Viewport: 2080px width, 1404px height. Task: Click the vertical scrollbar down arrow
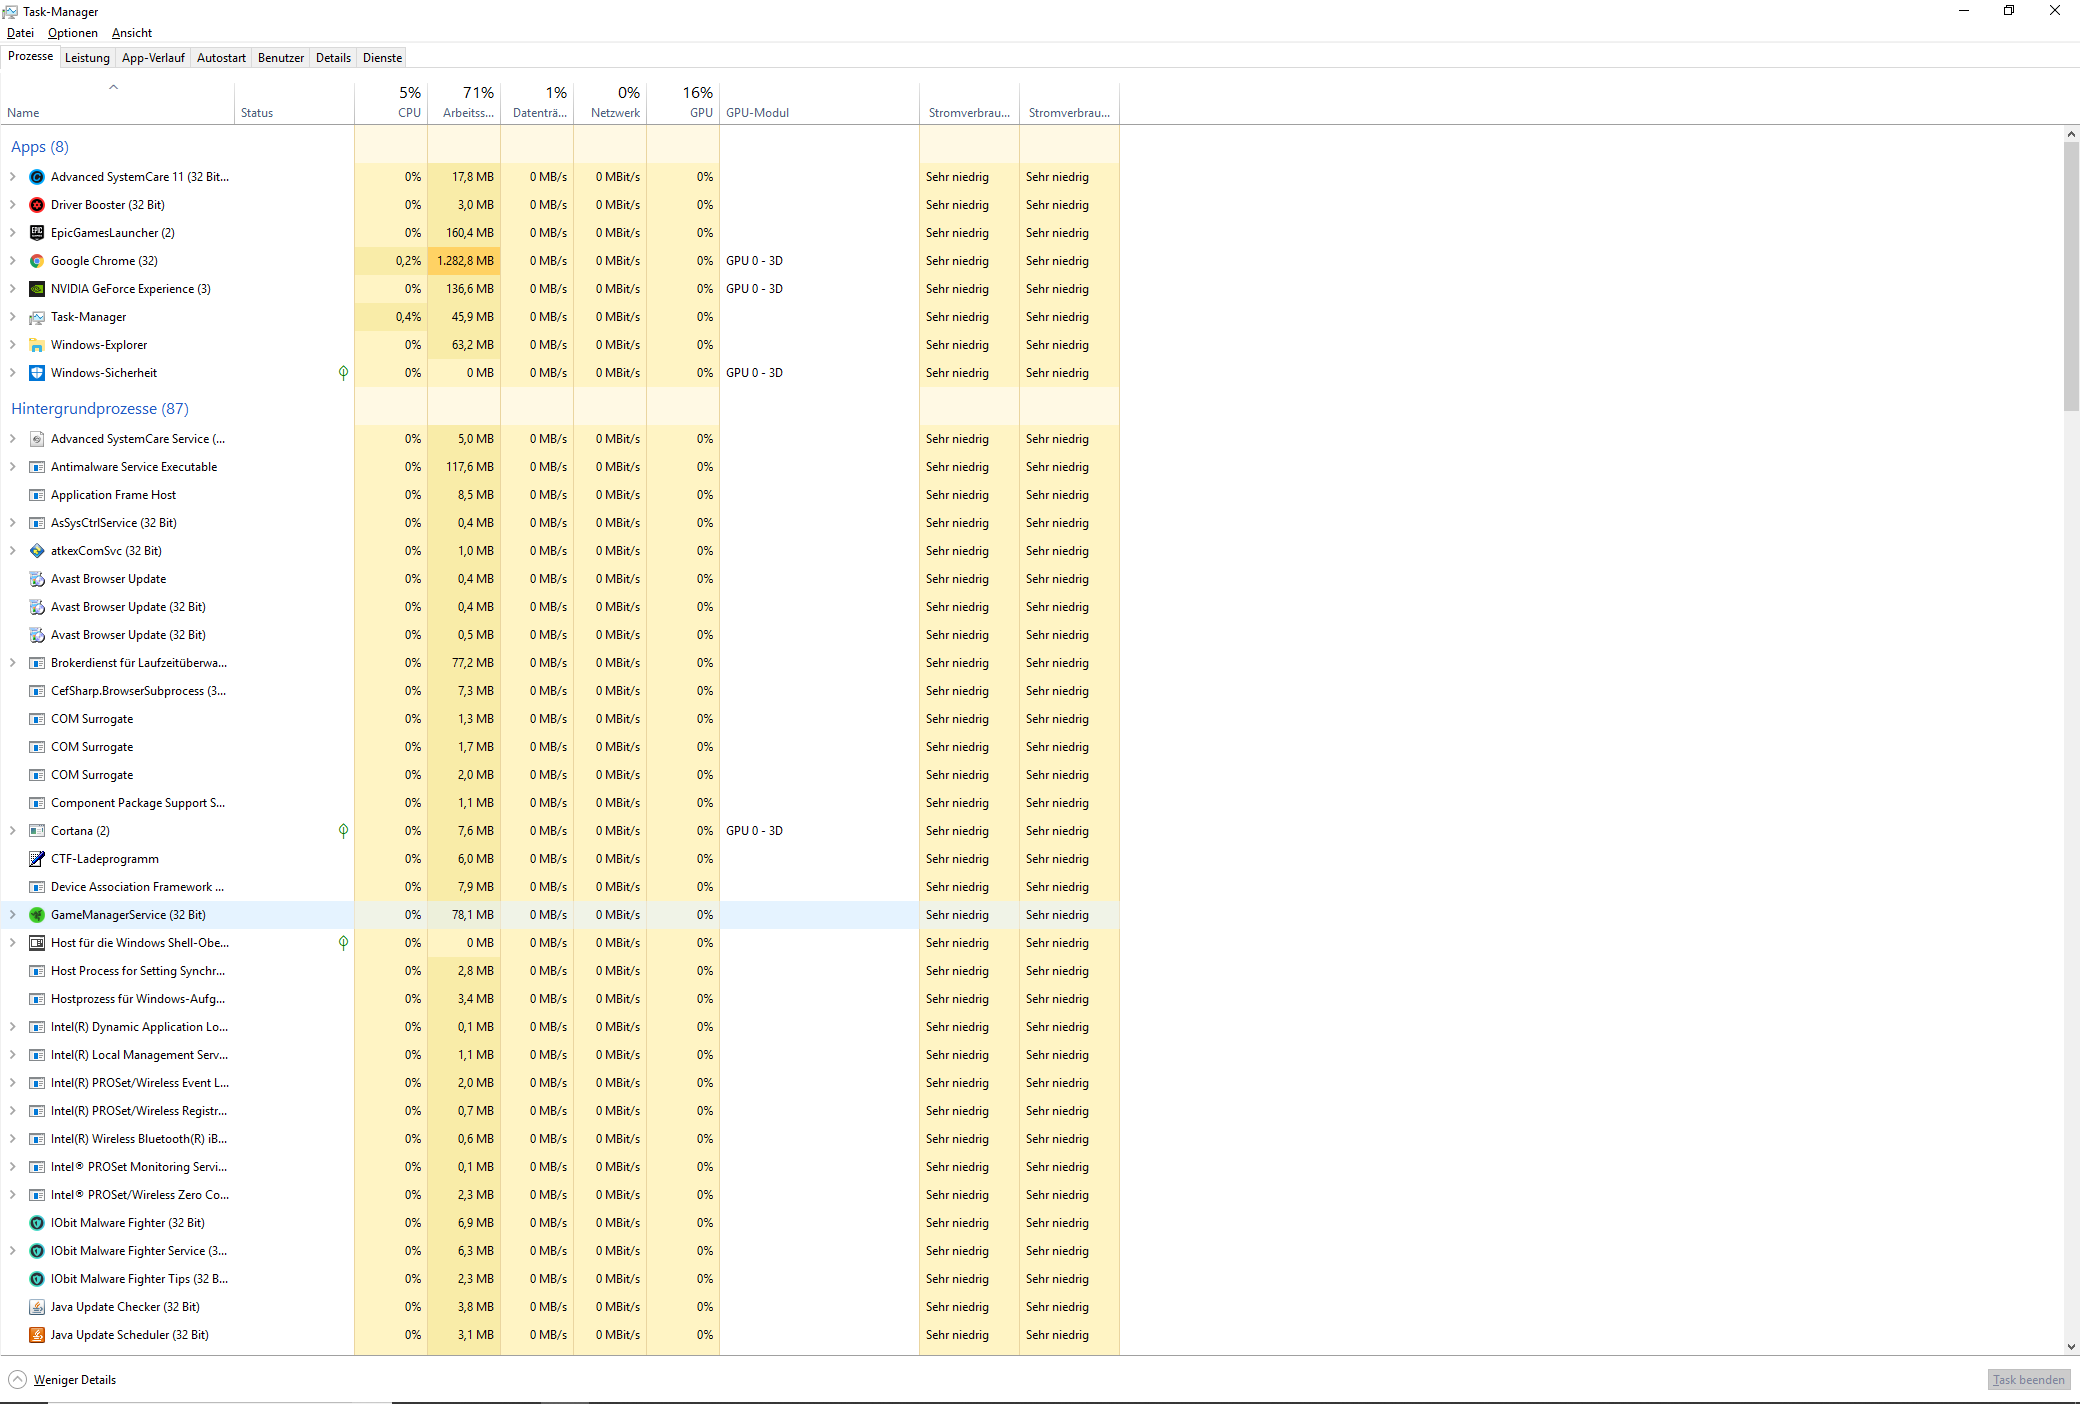pos(2071,1347)
